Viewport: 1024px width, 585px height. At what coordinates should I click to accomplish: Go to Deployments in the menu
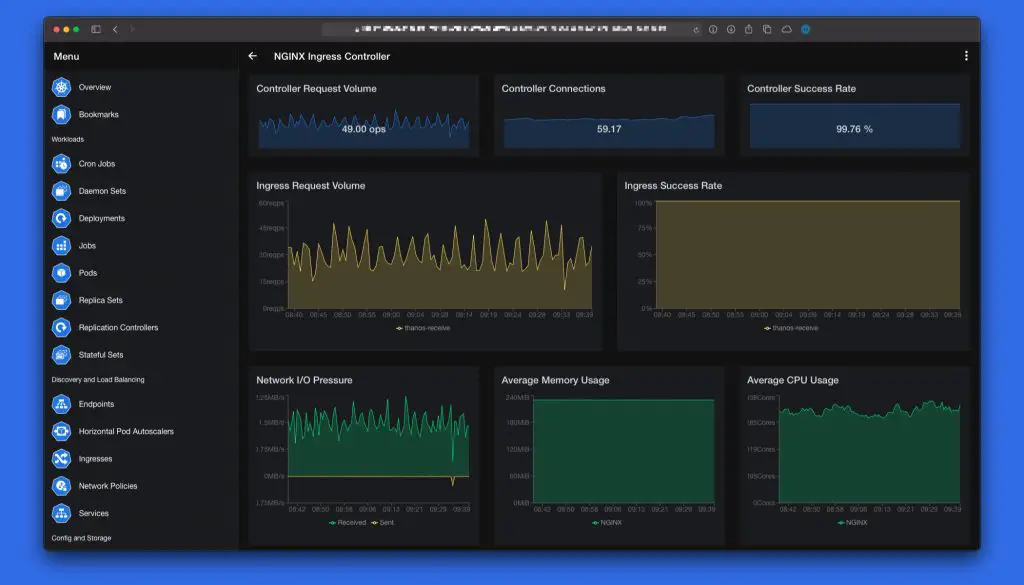tap(102, 218)
